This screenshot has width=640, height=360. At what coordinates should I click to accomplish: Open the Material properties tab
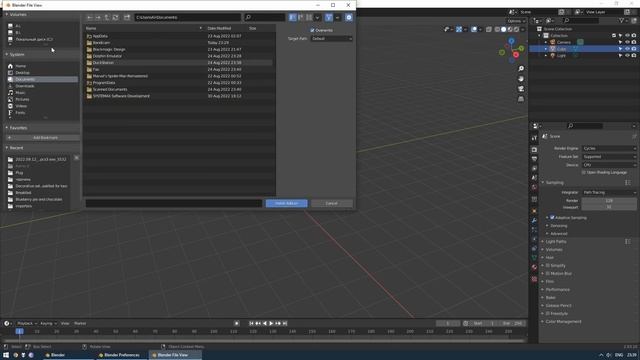[x=534, y=267]
